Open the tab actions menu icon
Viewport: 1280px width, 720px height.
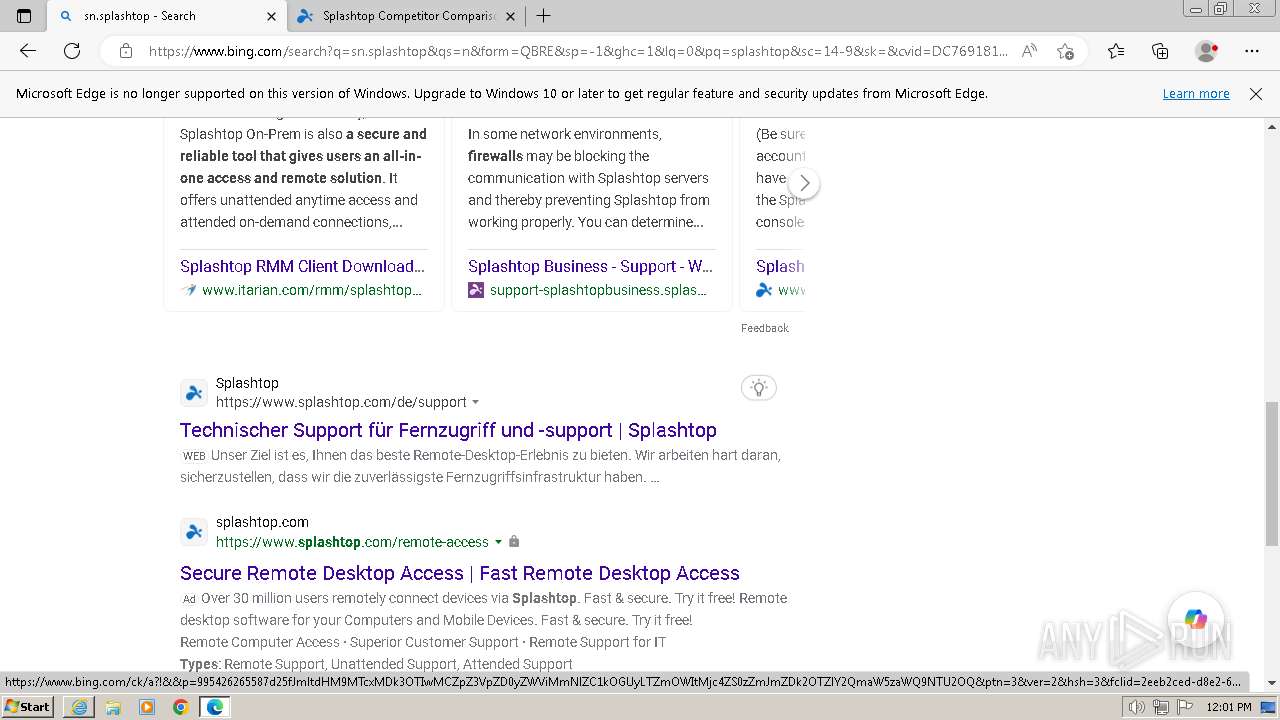24,16
